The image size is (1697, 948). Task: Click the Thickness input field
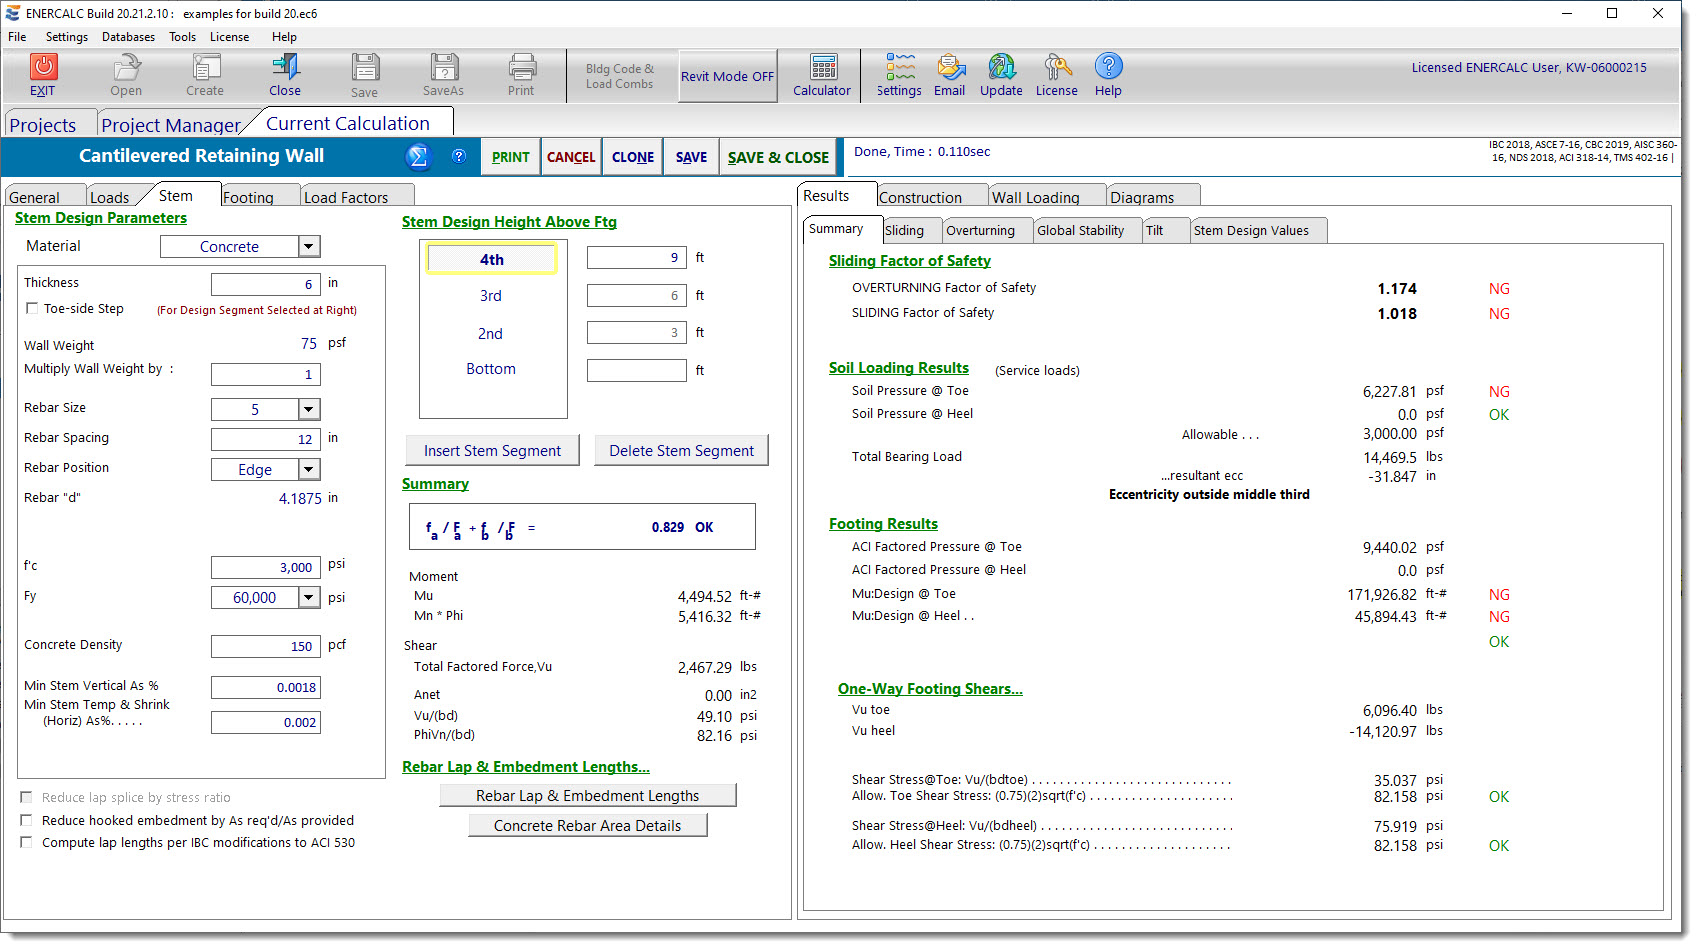point(266,284)
